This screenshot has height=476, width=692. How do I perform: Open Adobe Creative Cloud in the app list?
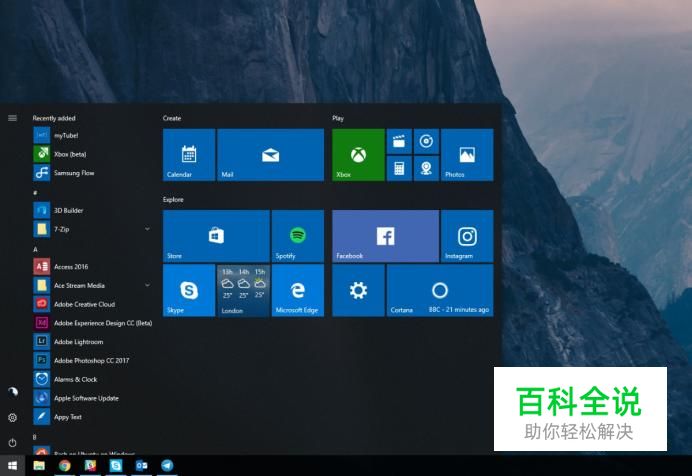pyautogui.click(x=93, y=304)
